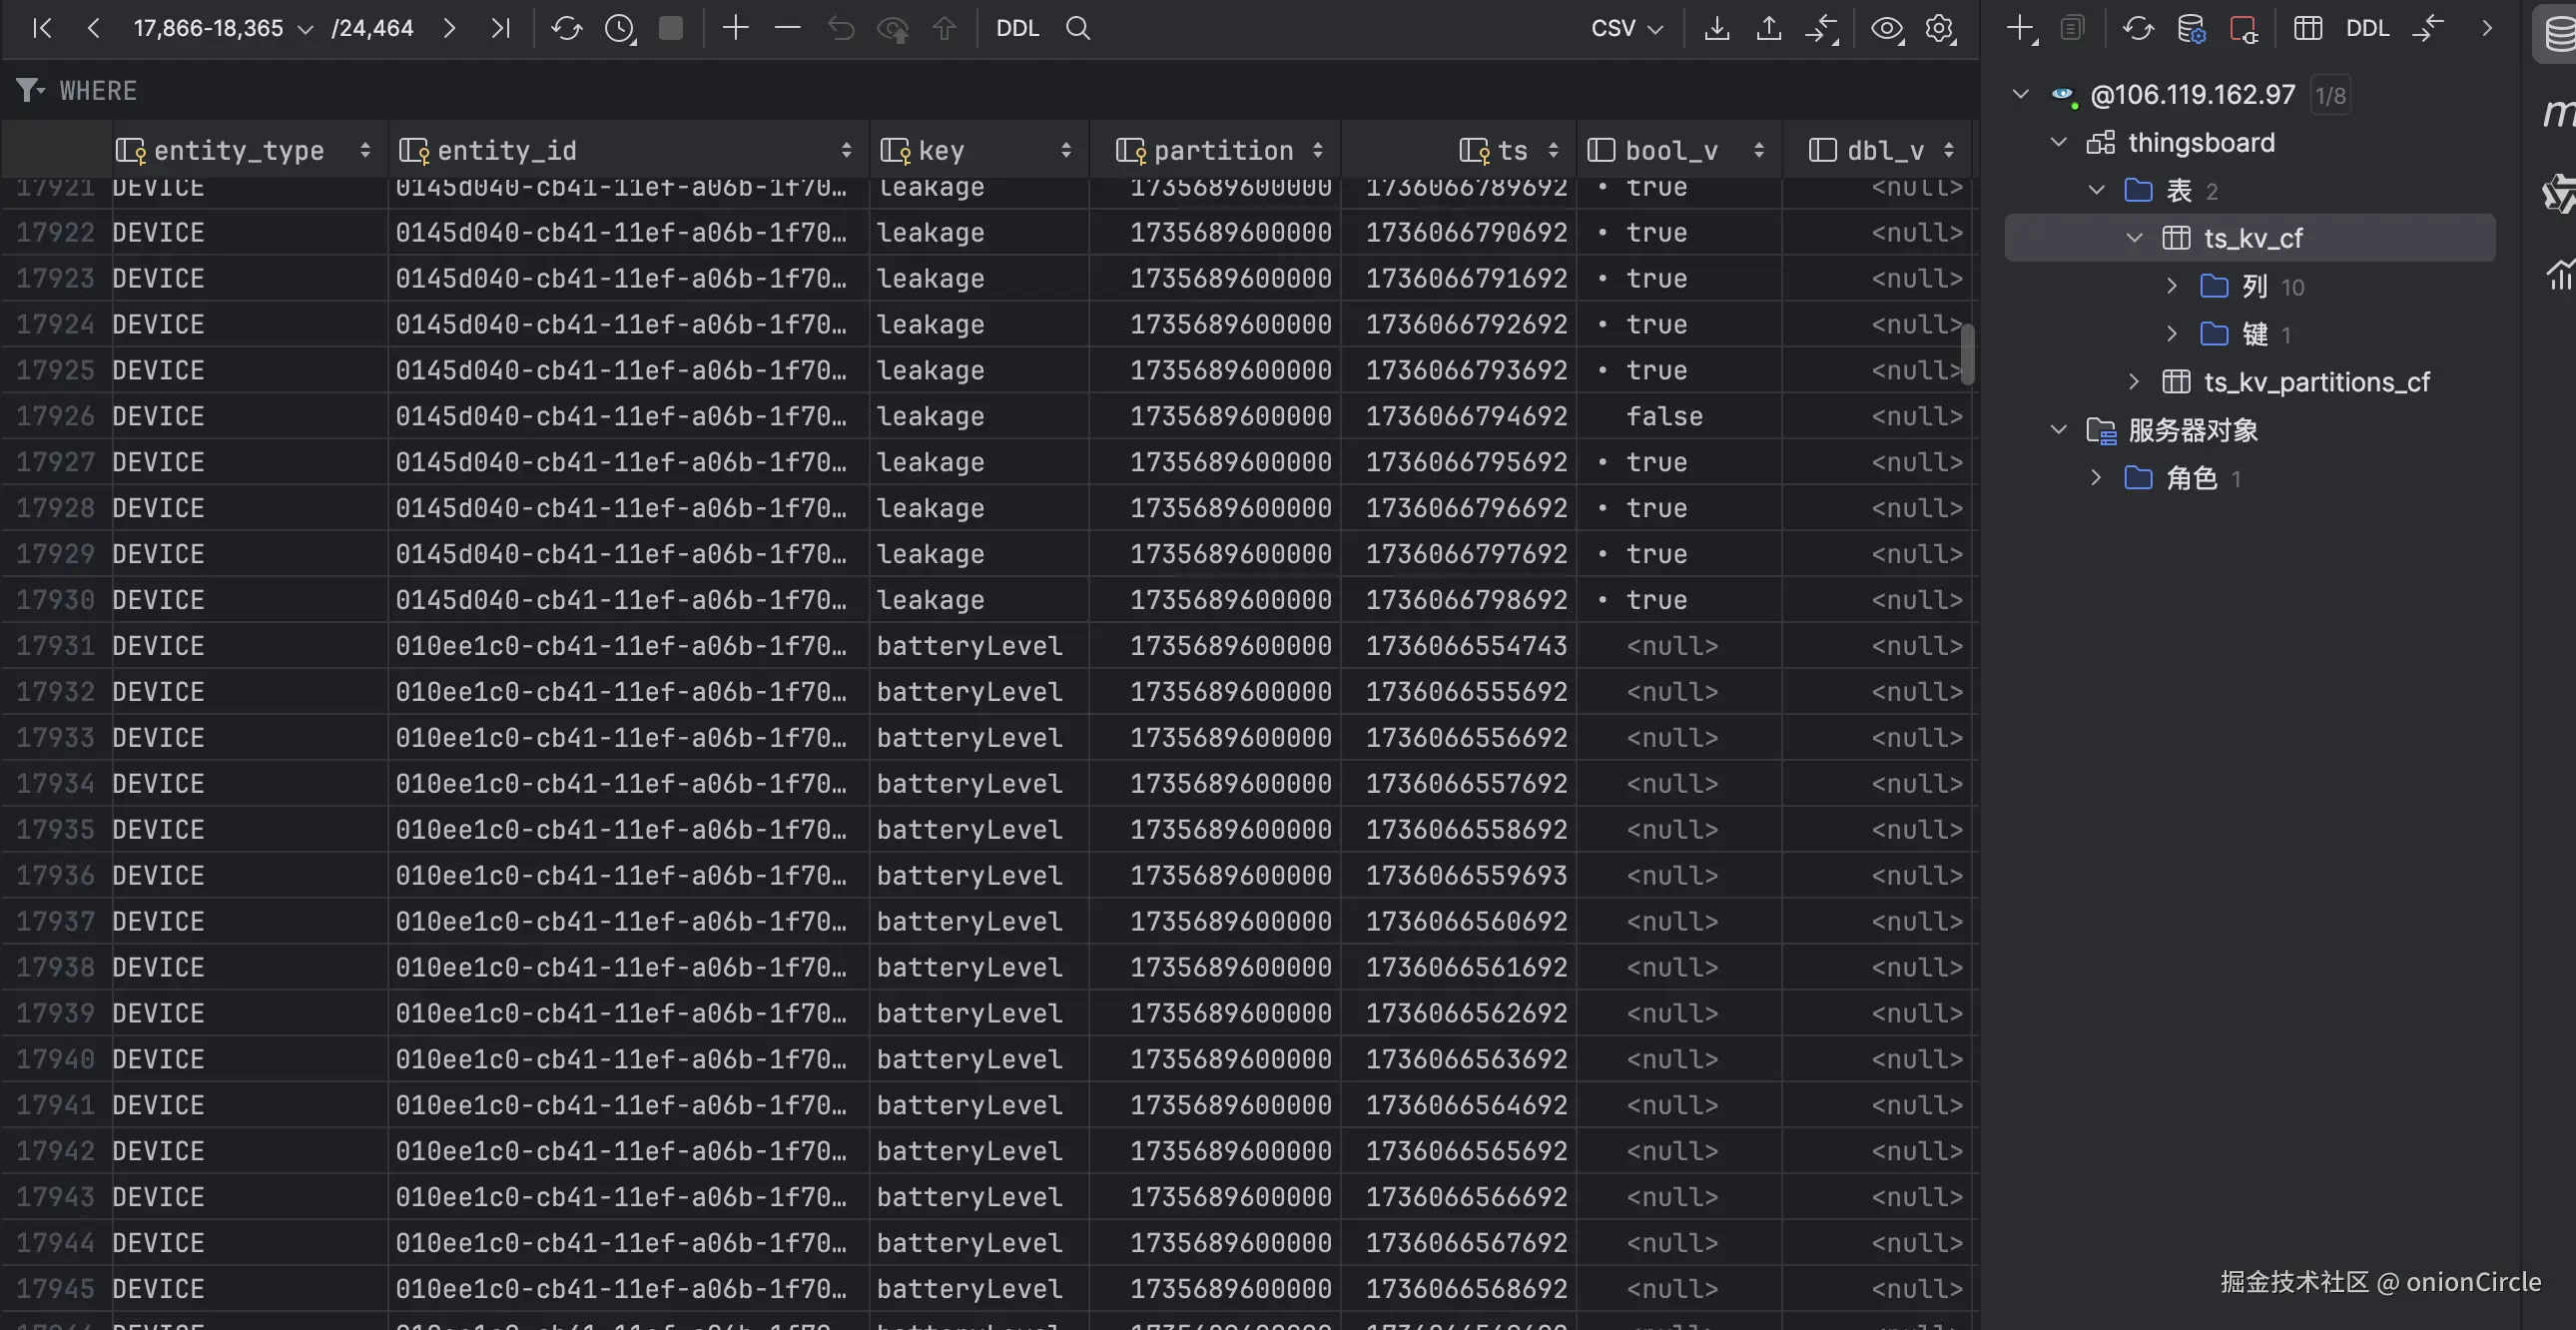
Task: Click the export data download icon
Action: 1716,28
